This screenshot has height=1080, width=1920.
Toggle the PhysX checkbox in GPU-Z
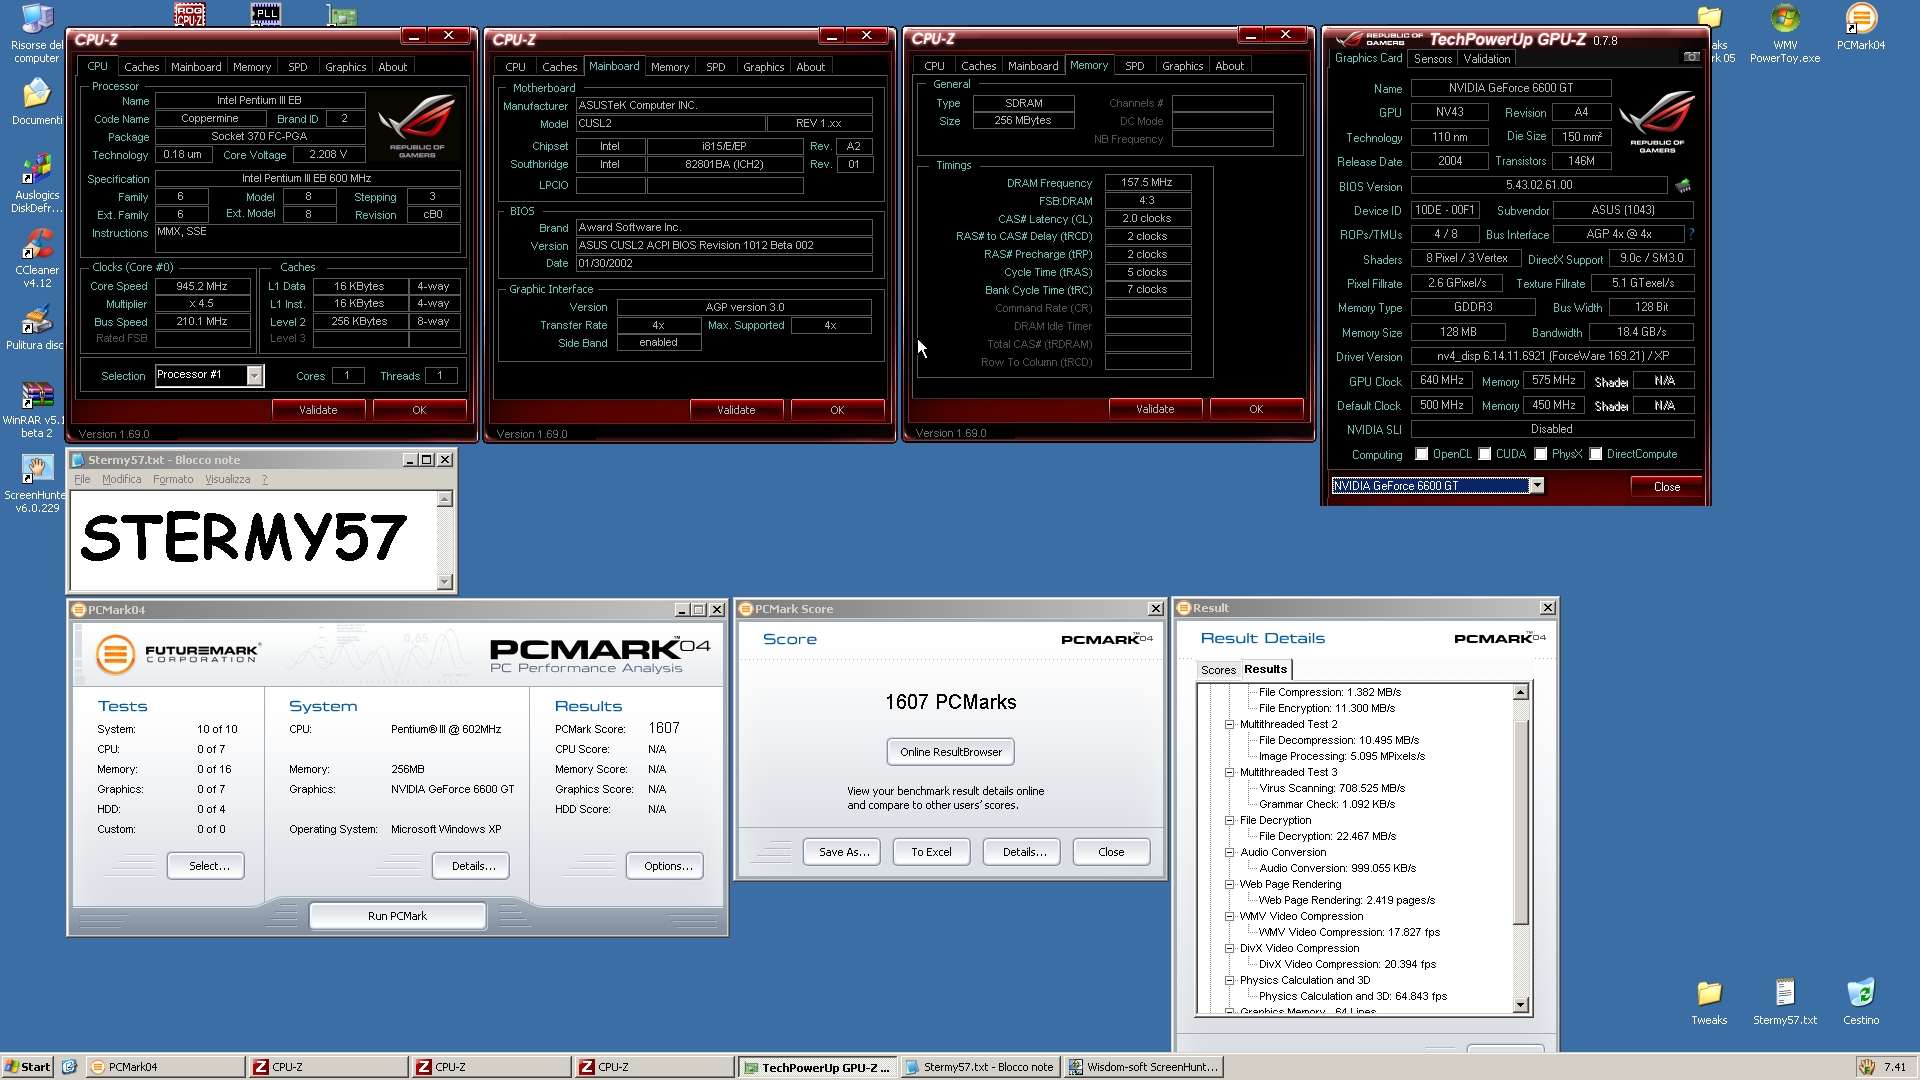1541,454
